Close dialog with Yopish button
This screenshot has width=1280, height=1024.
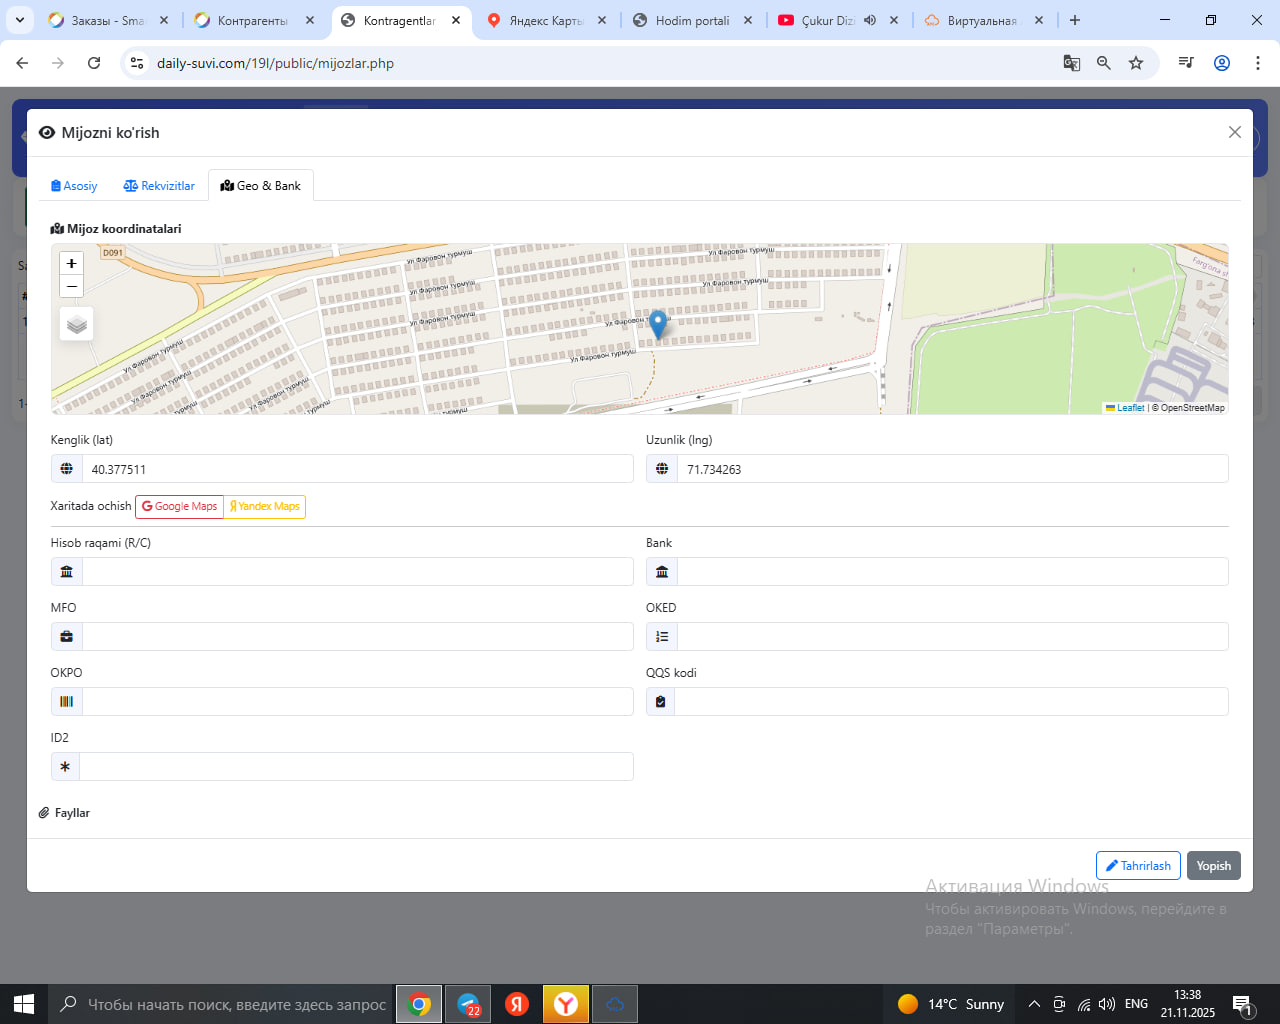pos(1213,866)
